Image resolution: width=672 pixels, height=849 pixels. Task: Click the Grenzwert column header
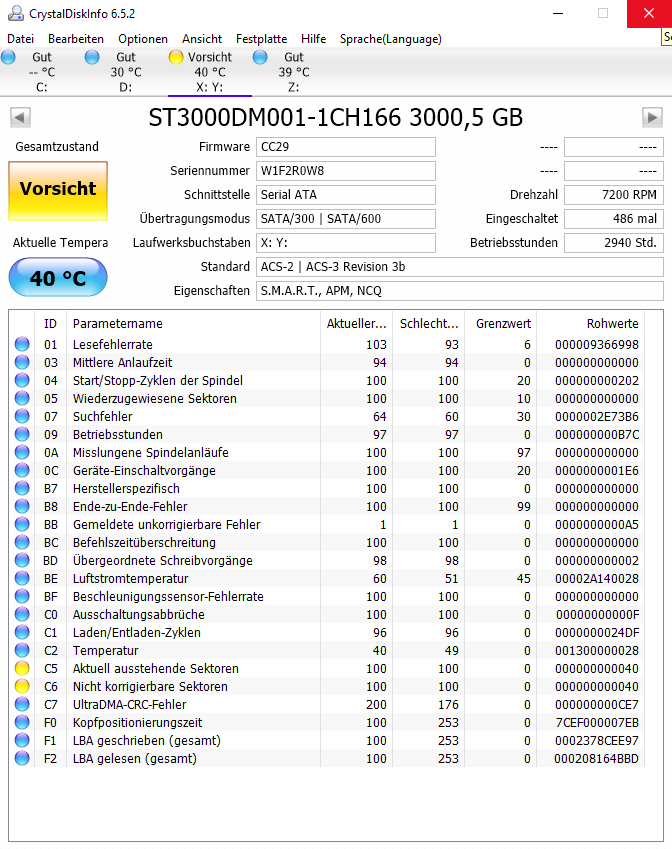tap(501, 324)
